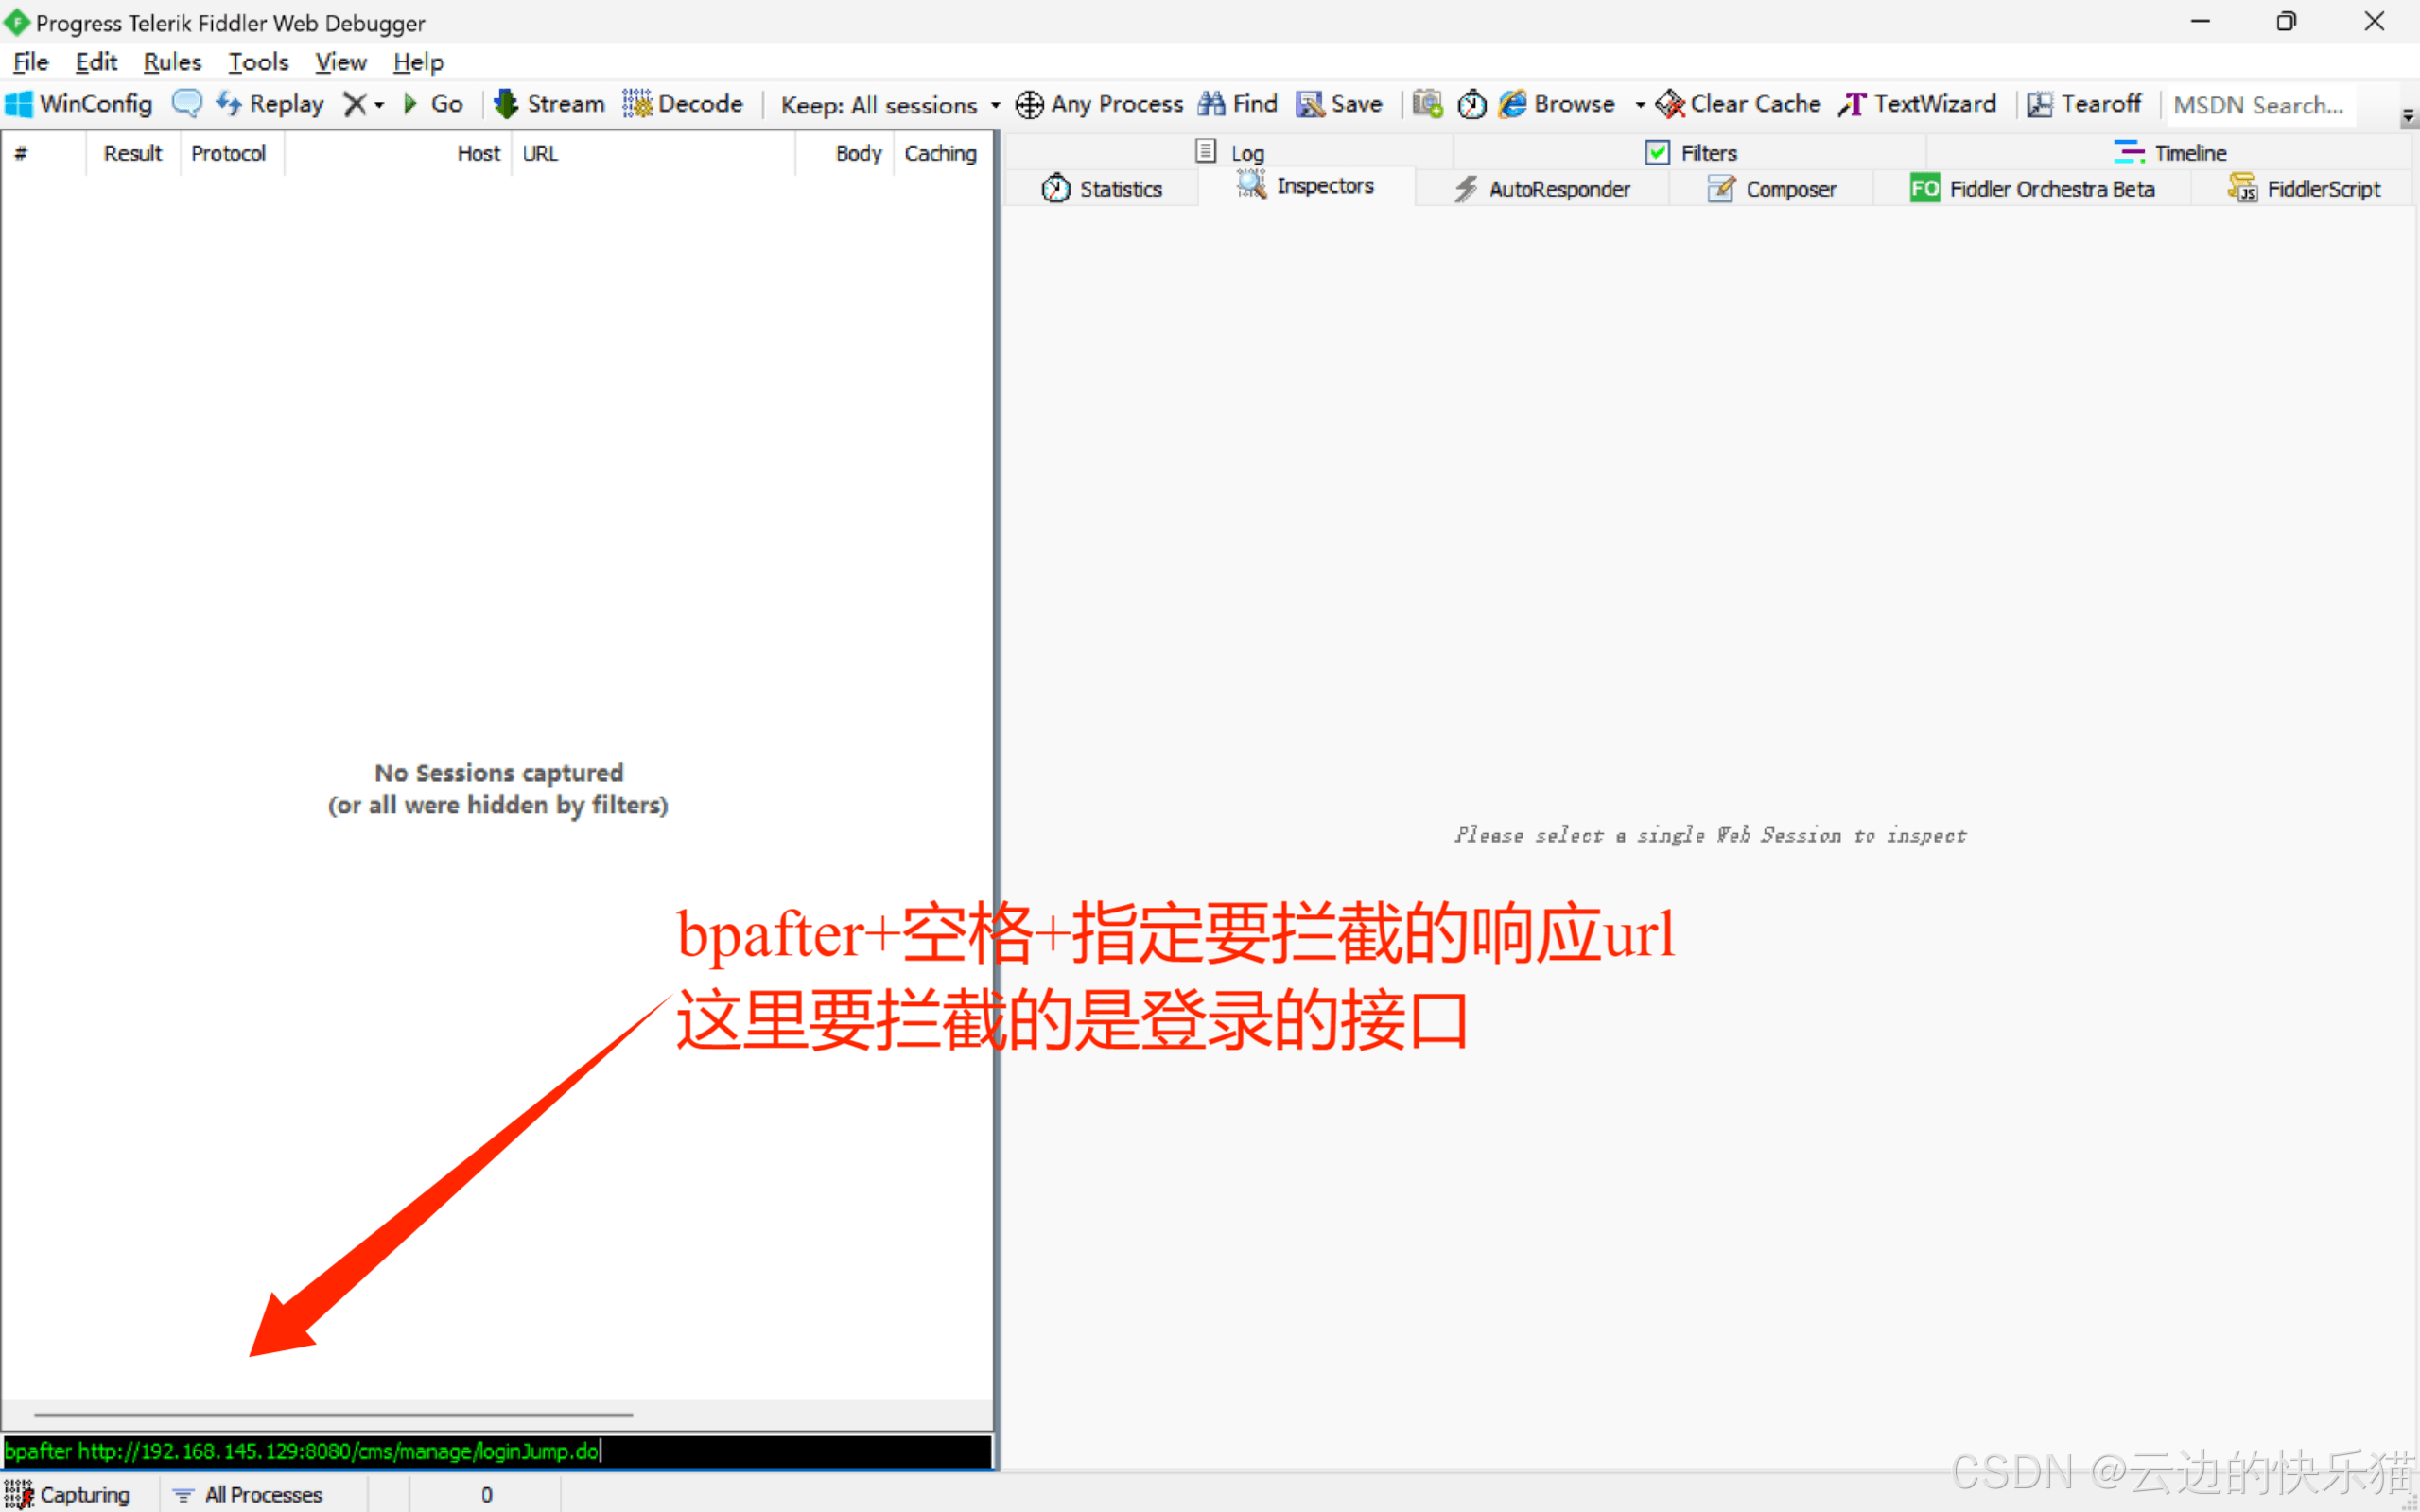
Task: Open the Find sessions tool
Action: tap(1238, 104)
